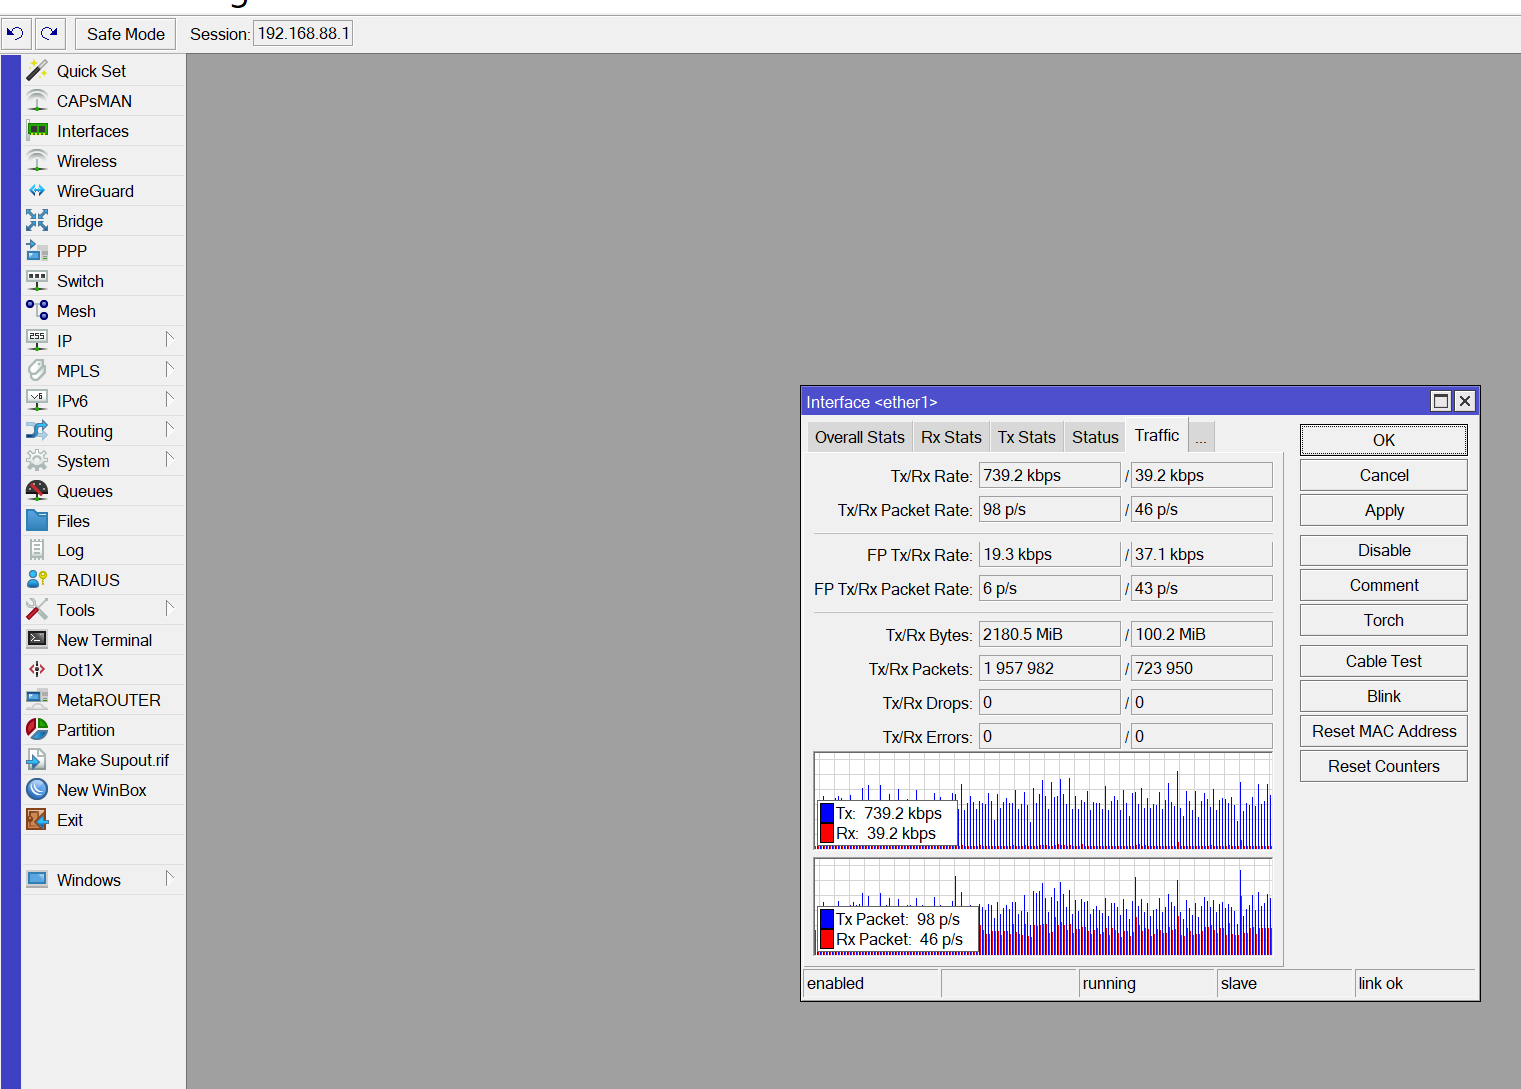
Task: Click Tx Packet blue legend swatch
Action: pos(827,919)
